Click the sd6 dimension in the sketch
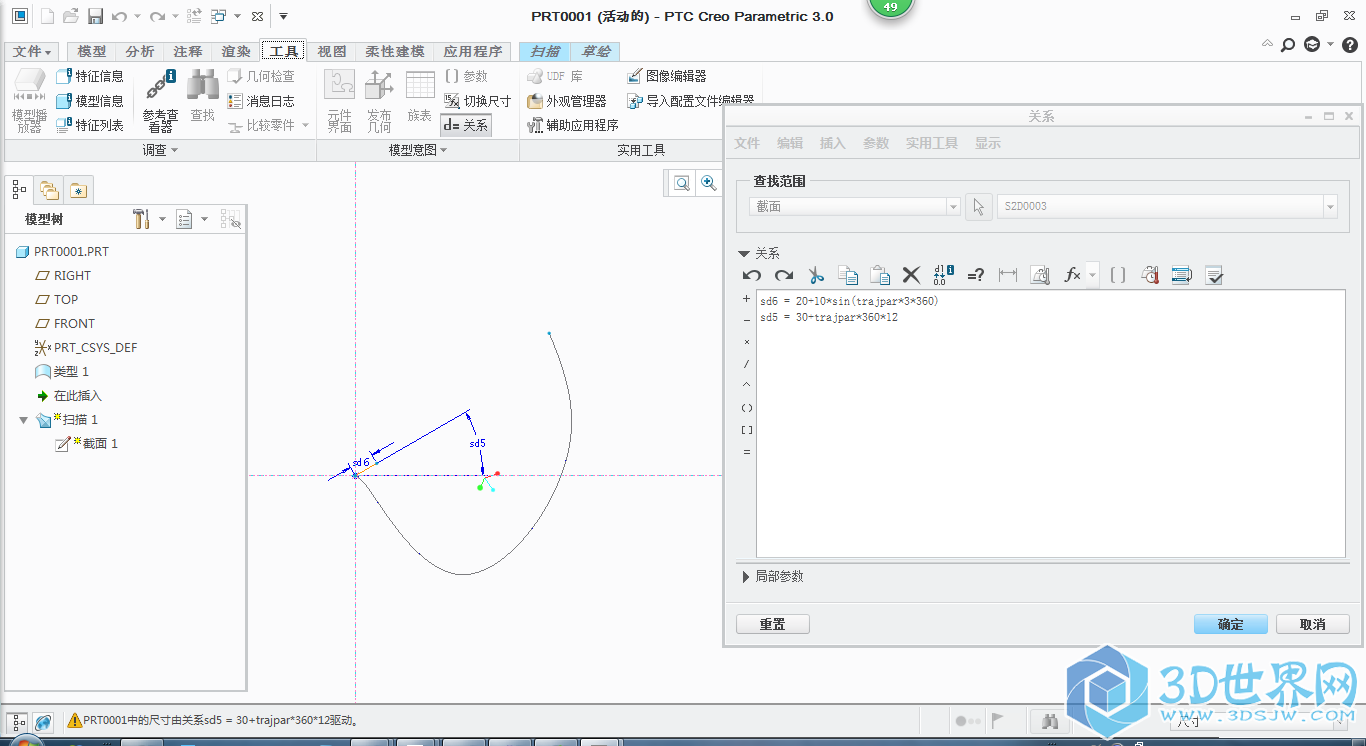 (361, 463)
